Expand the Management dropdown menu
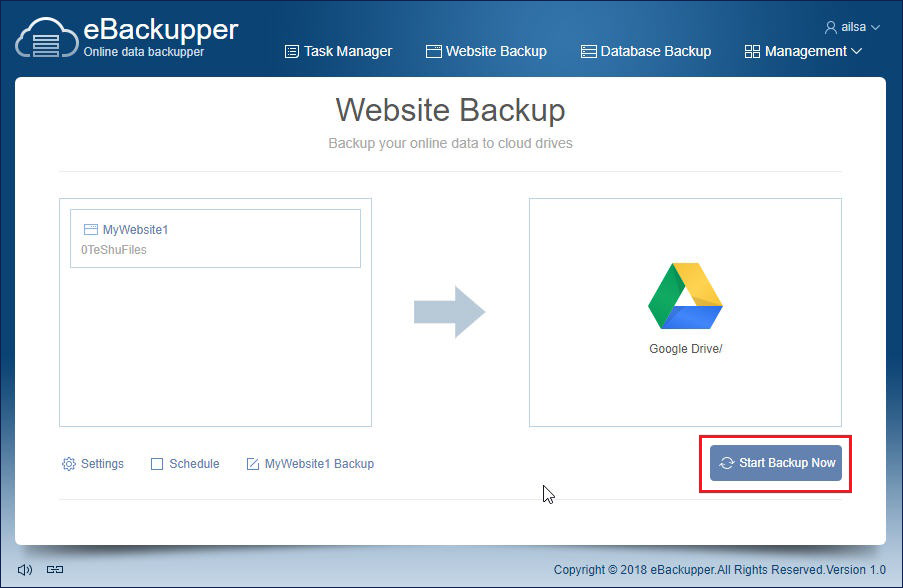 point(803,51)
